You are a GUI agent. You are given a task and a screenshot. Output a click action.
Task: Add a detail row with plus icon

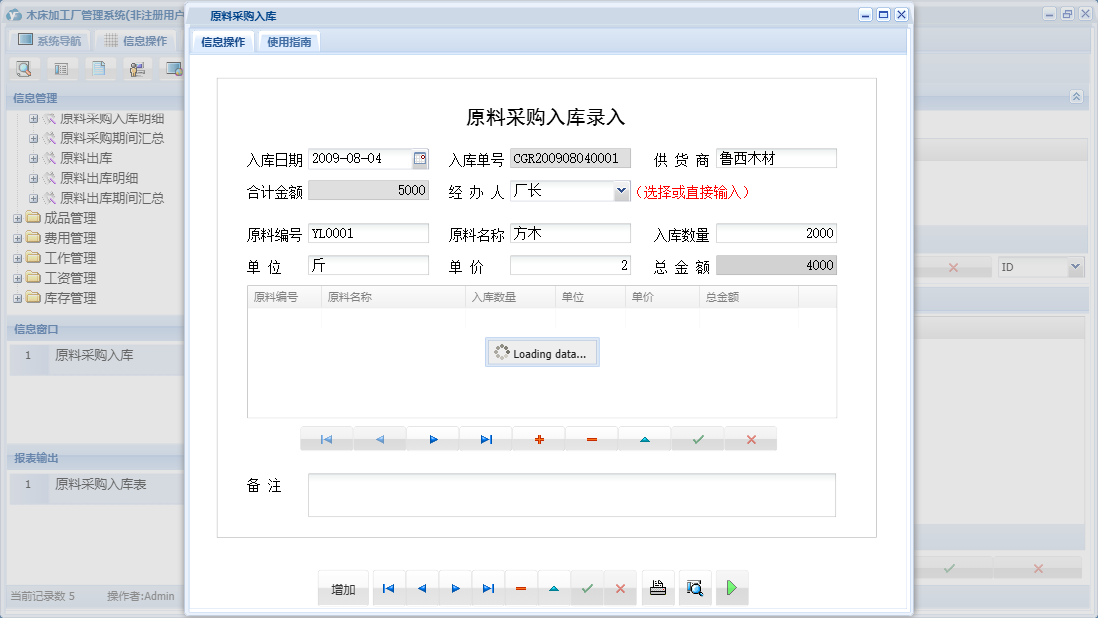[538, 438]
